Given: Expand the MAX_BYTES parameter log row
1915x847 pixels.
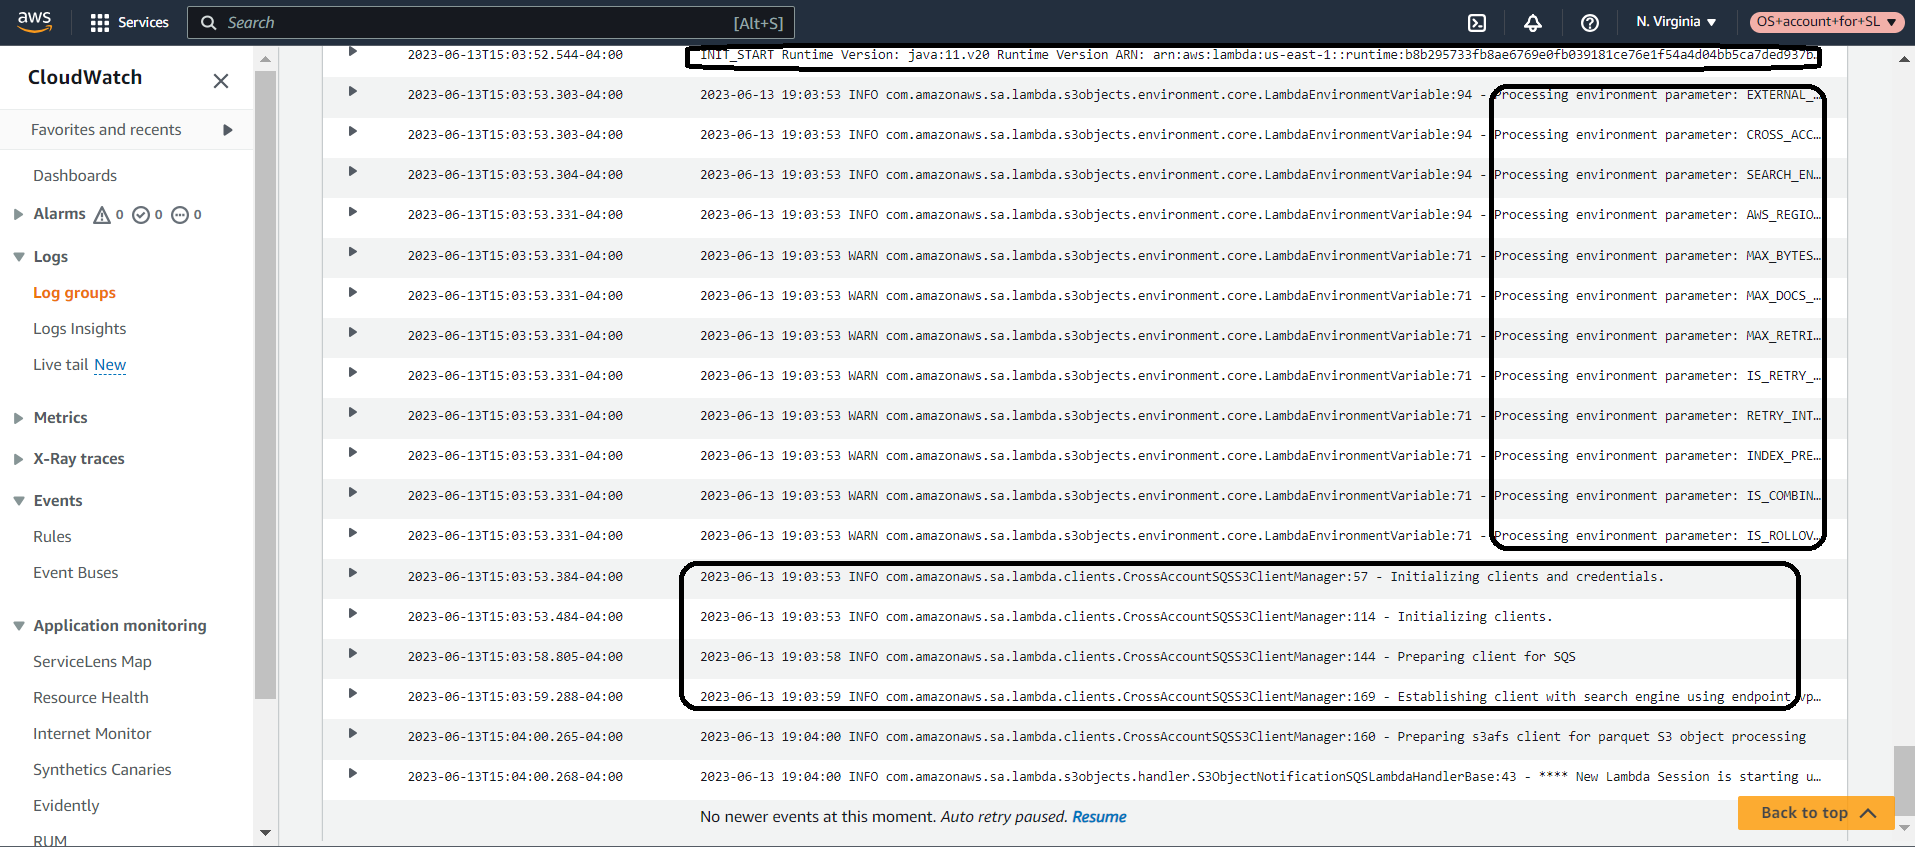Looking at the screenshot, I should point(352,251).
